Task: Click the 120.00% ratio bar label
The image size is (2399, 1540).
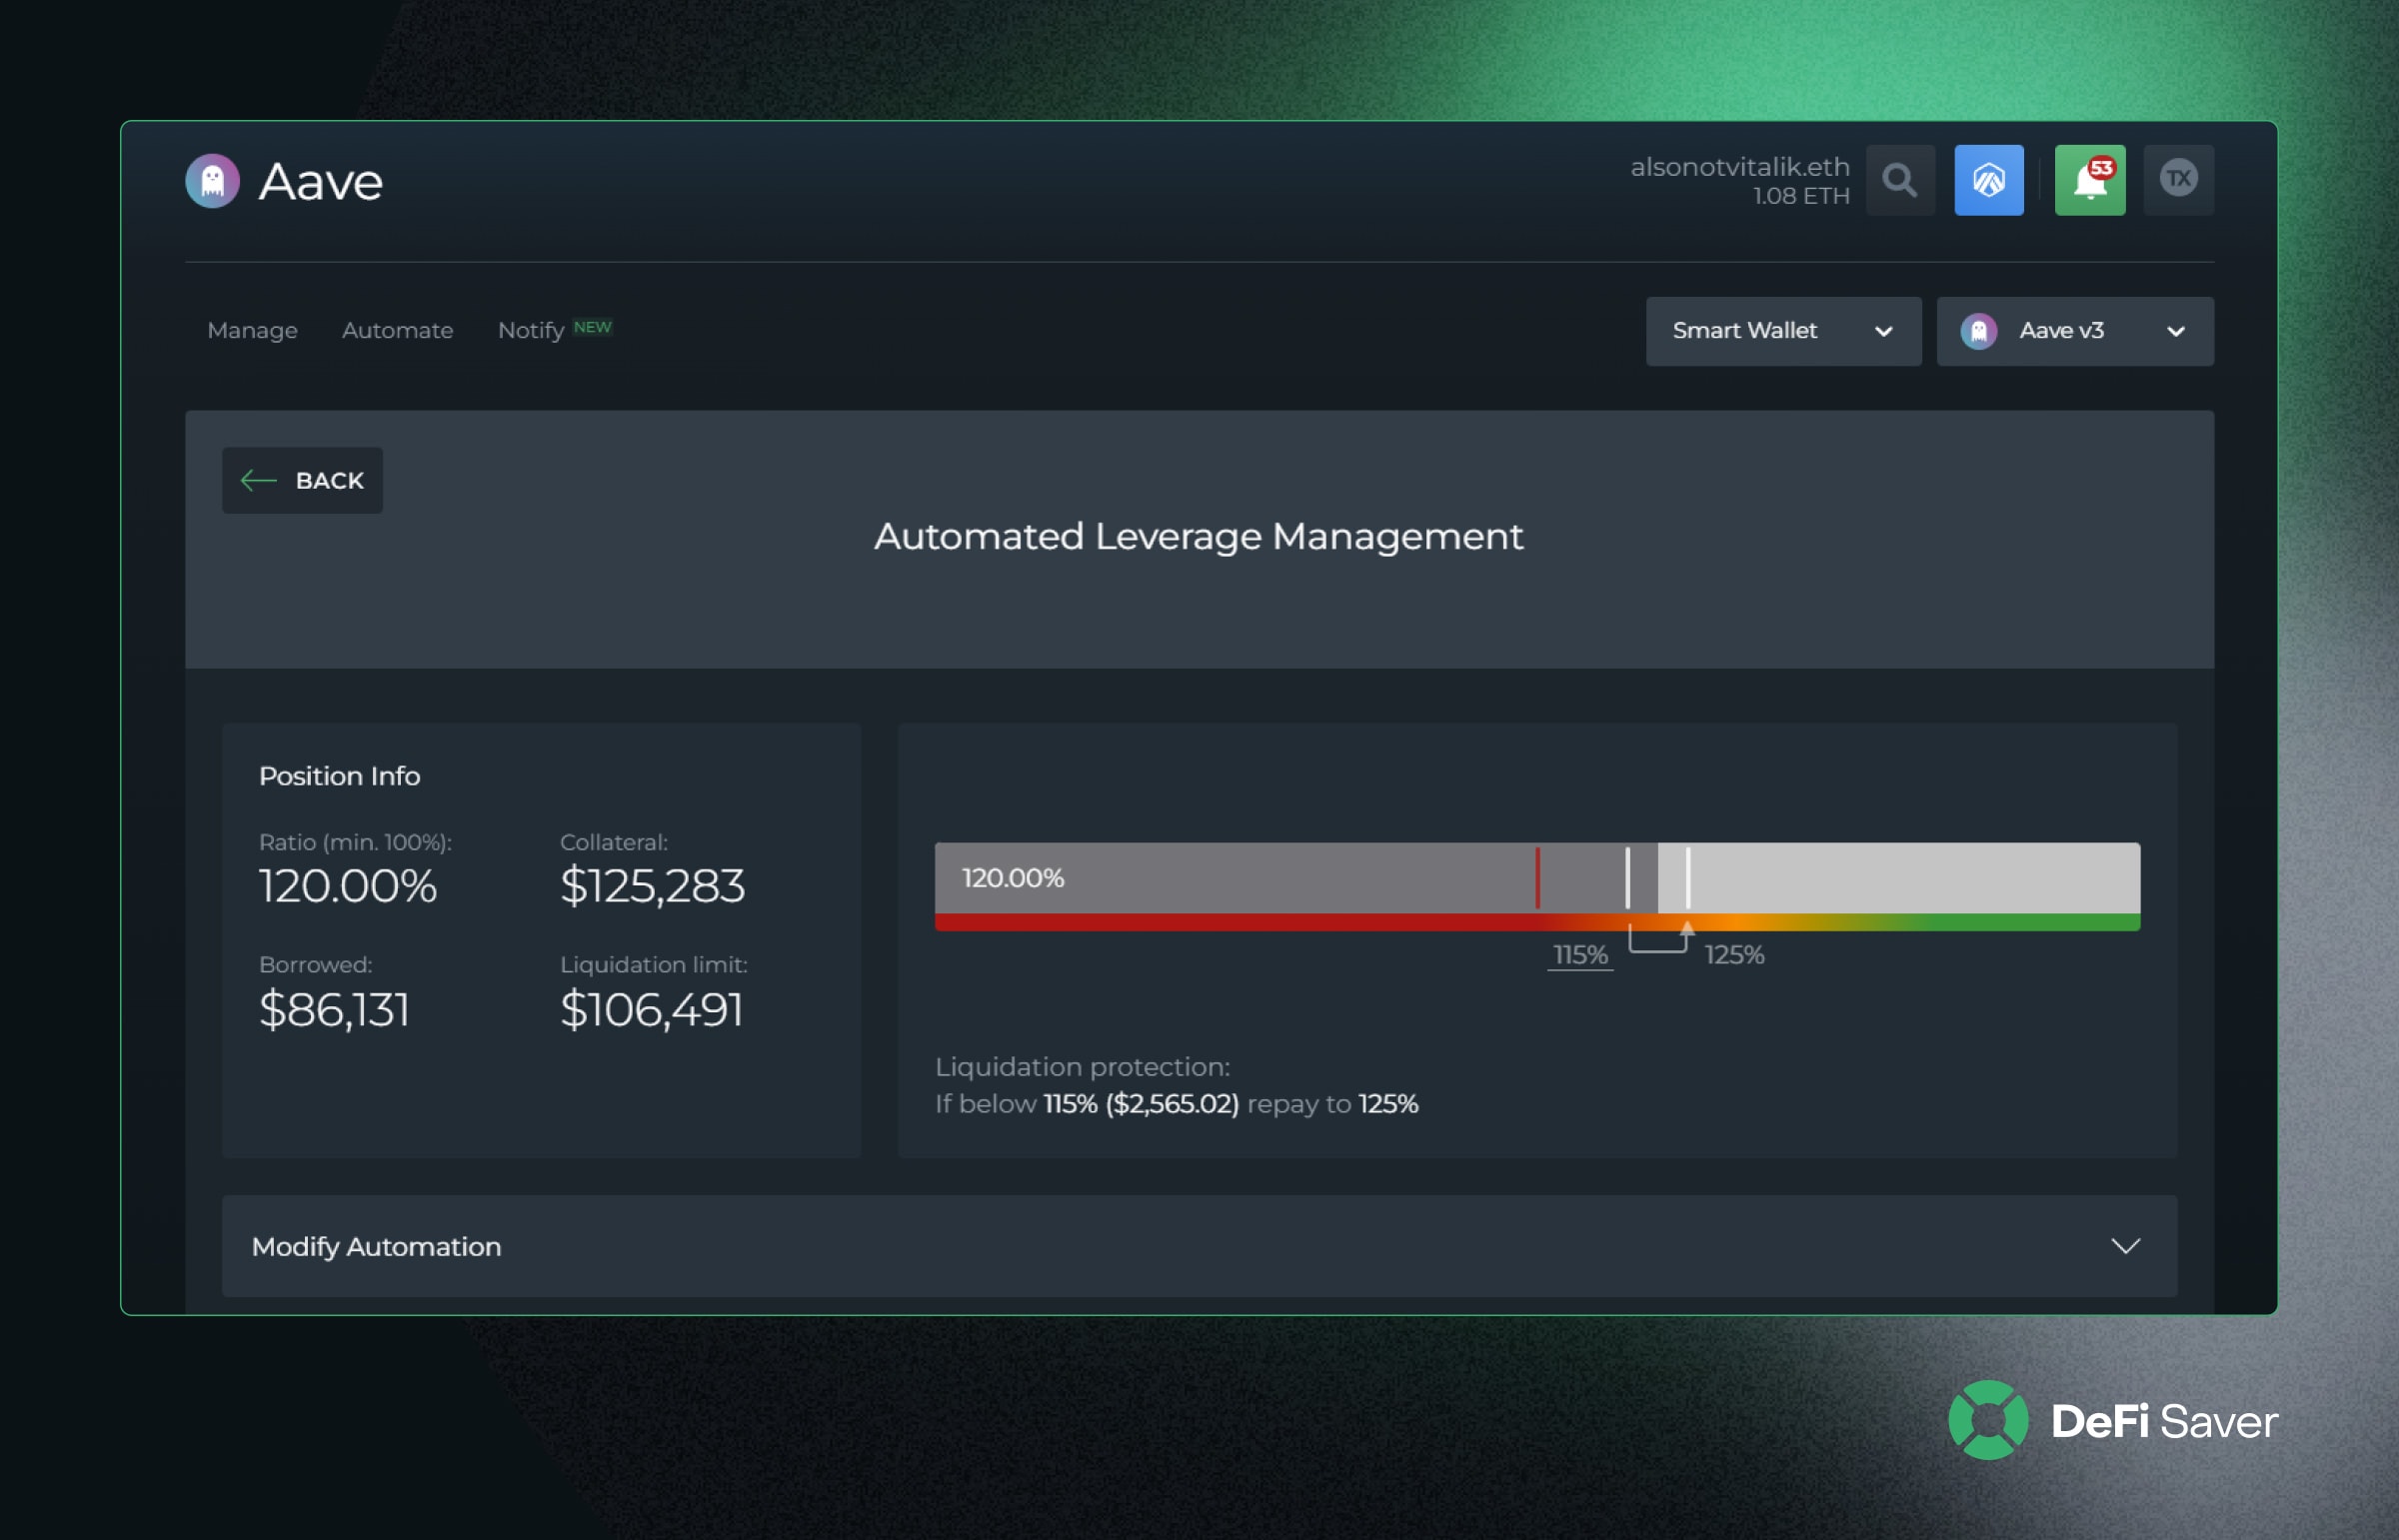Action: [x=1013, y=878]
